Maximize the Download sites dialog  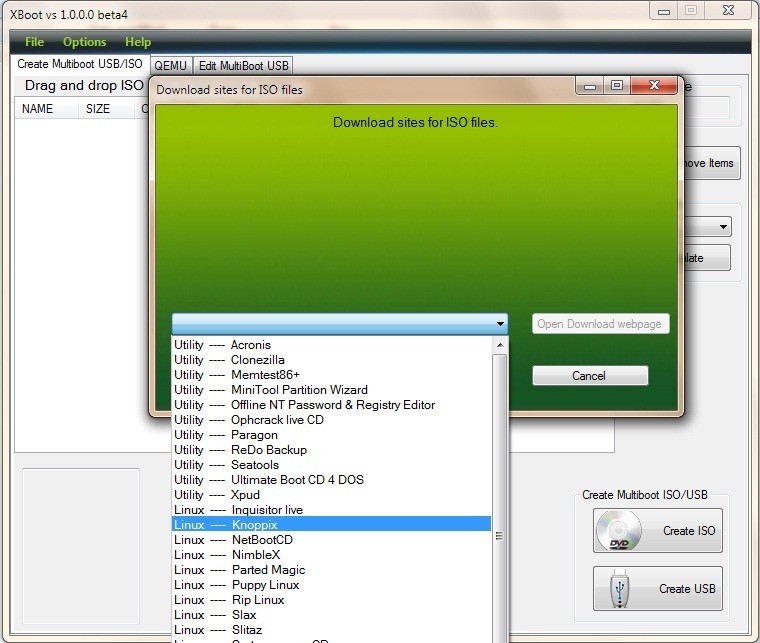click(x=617, y=85)
